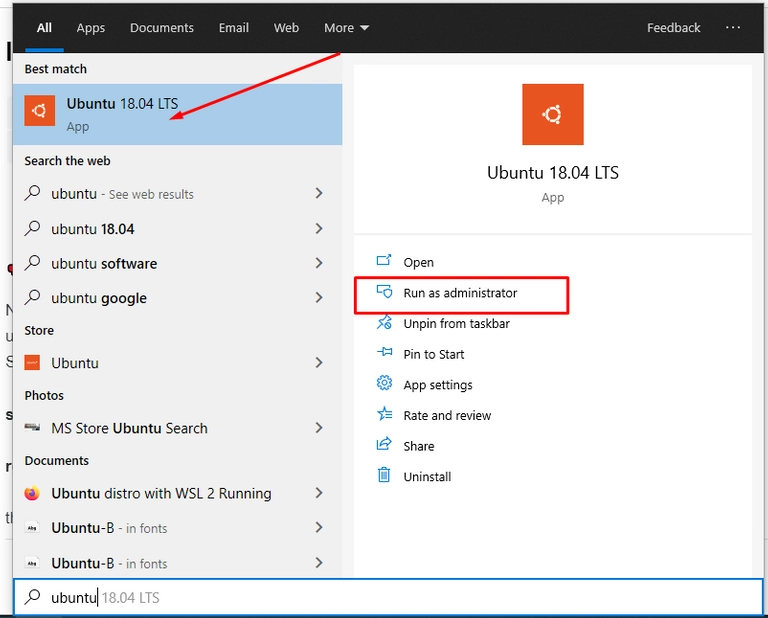Click the MS Store Ubuntu Search photo icon

click(x=32, y=428)
